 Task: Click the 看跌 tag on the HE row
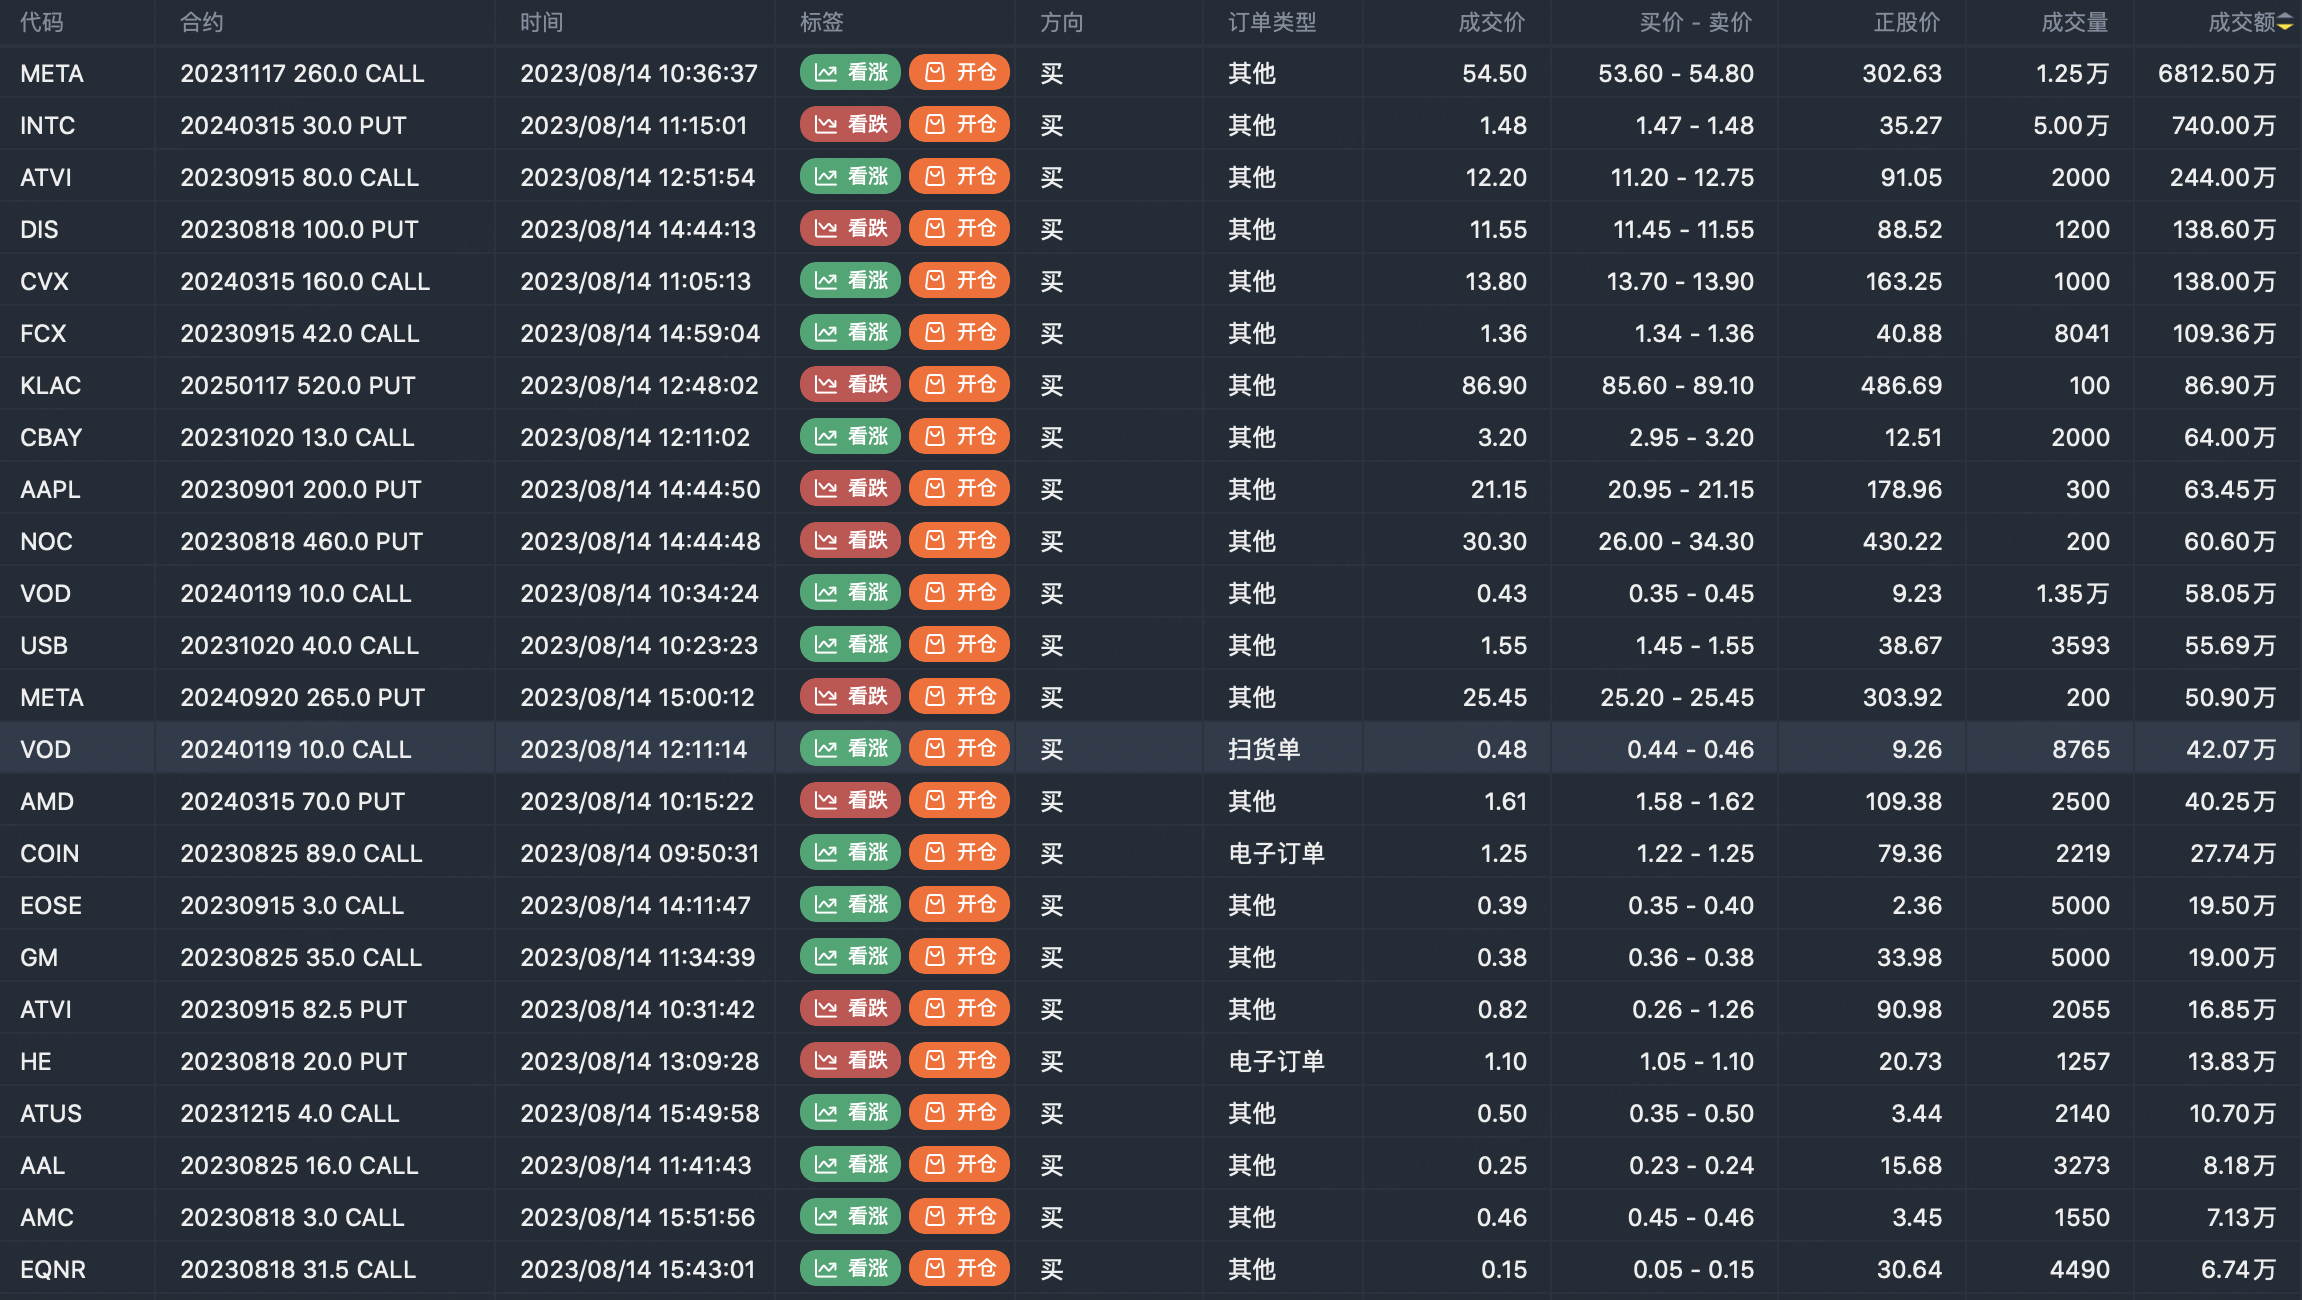pos(850,1061)
